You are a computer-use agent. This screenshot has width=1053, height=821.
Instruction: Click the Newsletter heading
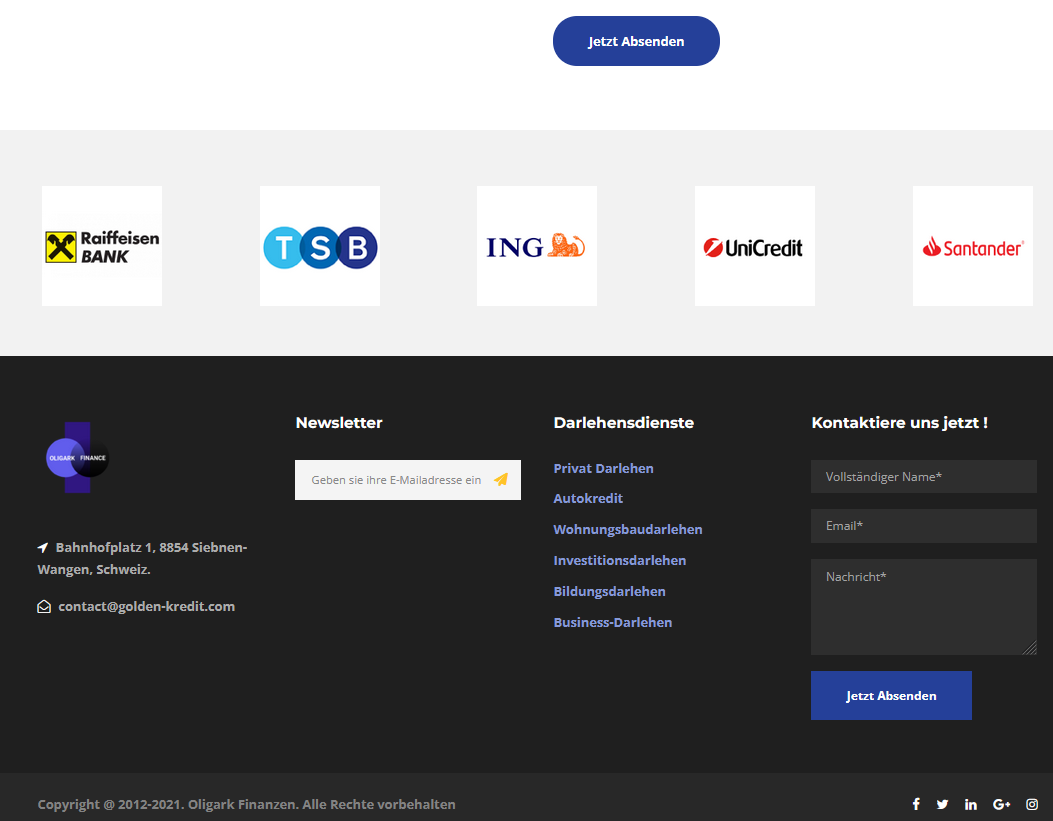click(339, 422)
